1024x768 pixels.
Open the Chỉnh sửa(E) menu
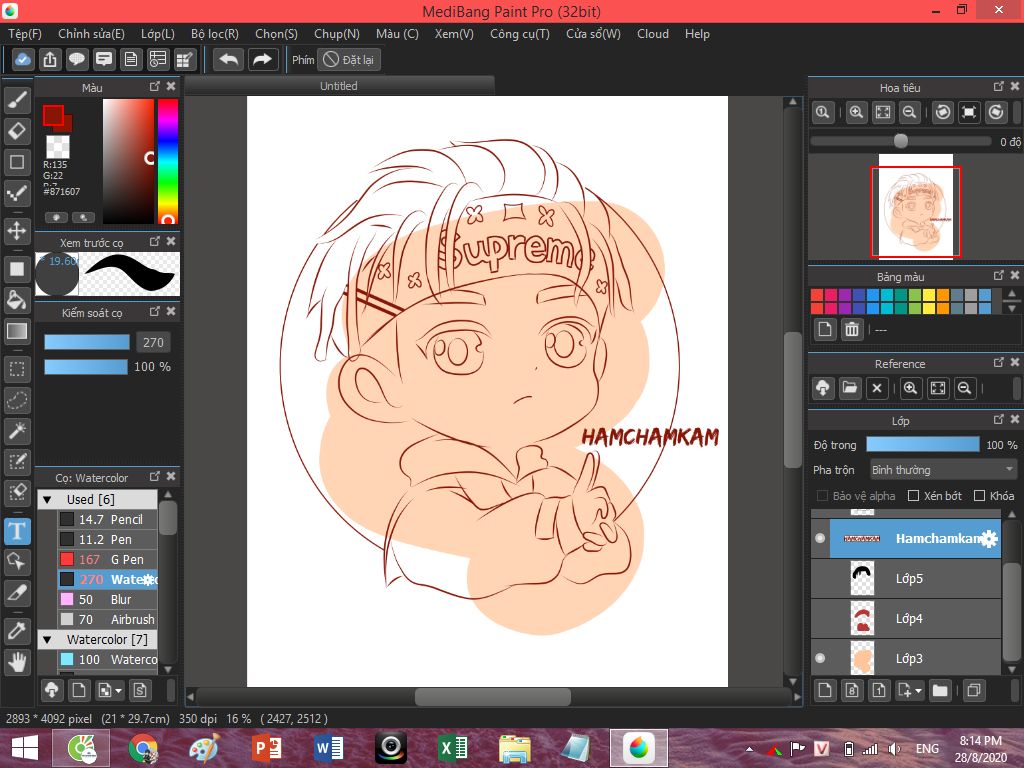(91, 34)
